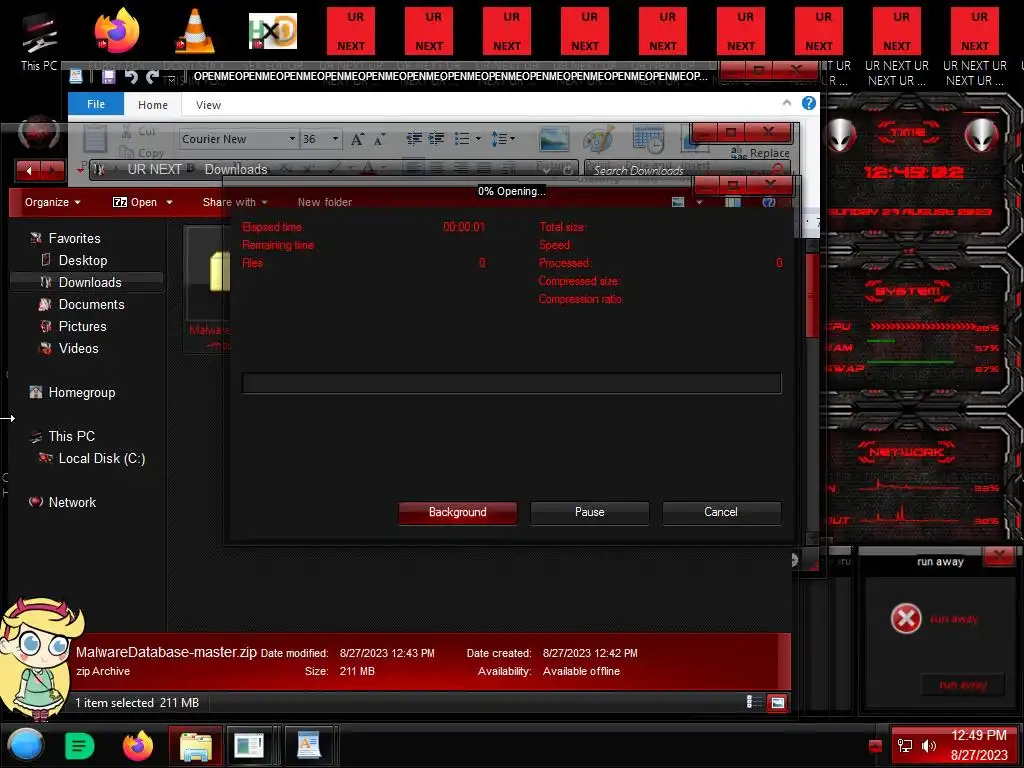
Task: Click WordPad's Save icon in quick access toolbar
Action: click(108, 77)
